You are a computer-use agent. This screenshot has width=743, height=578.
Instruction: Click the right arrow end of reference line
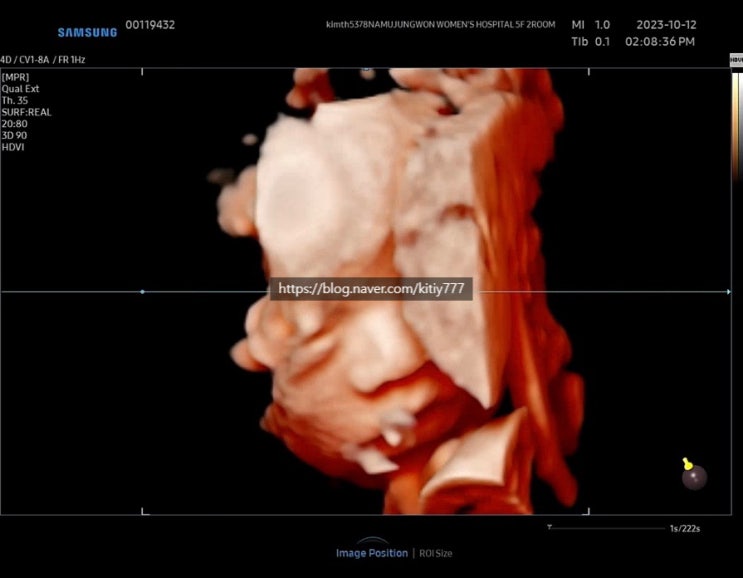point(728,292)
